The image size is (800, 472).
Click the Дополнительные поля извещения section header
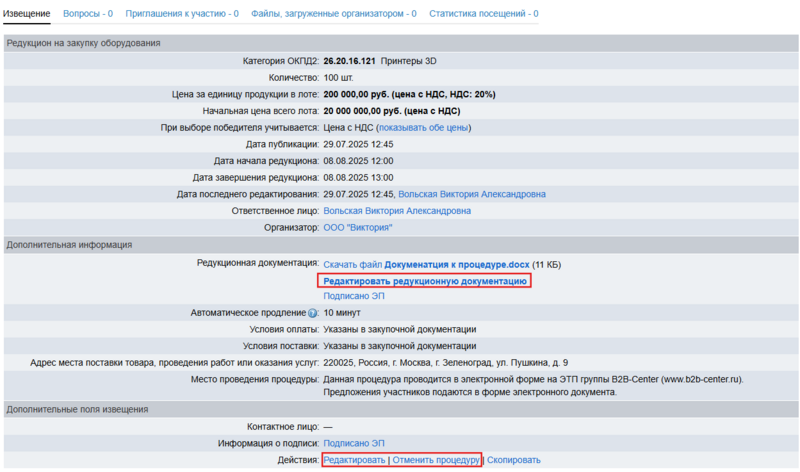coord(77,409)
